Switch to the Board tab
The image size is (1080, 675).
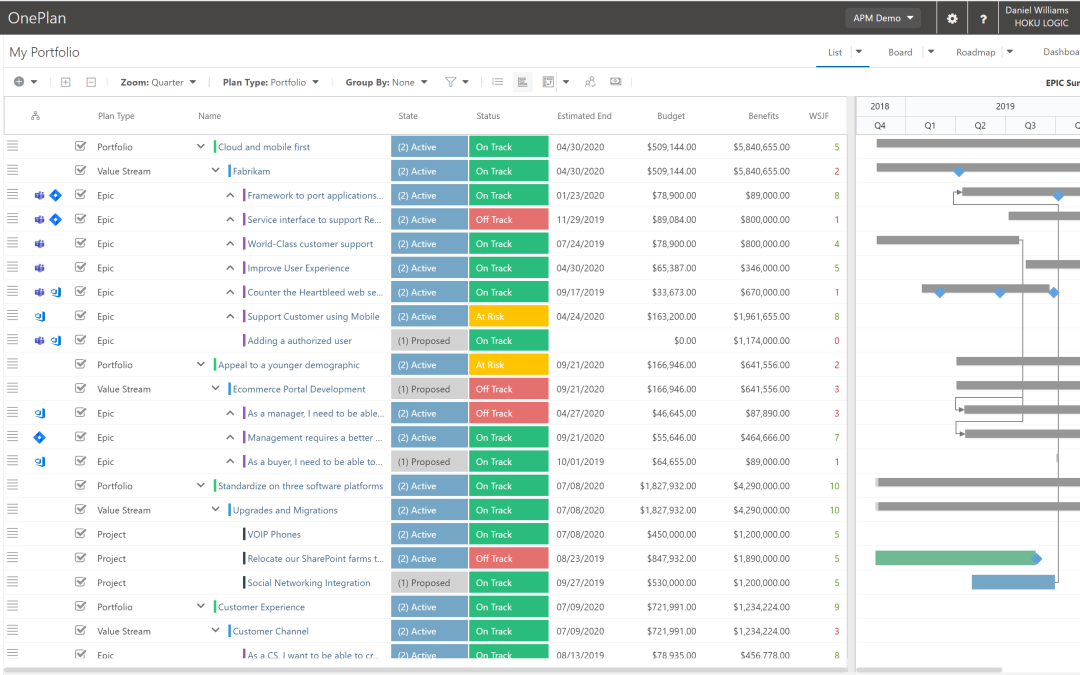(x=899, y=52)
